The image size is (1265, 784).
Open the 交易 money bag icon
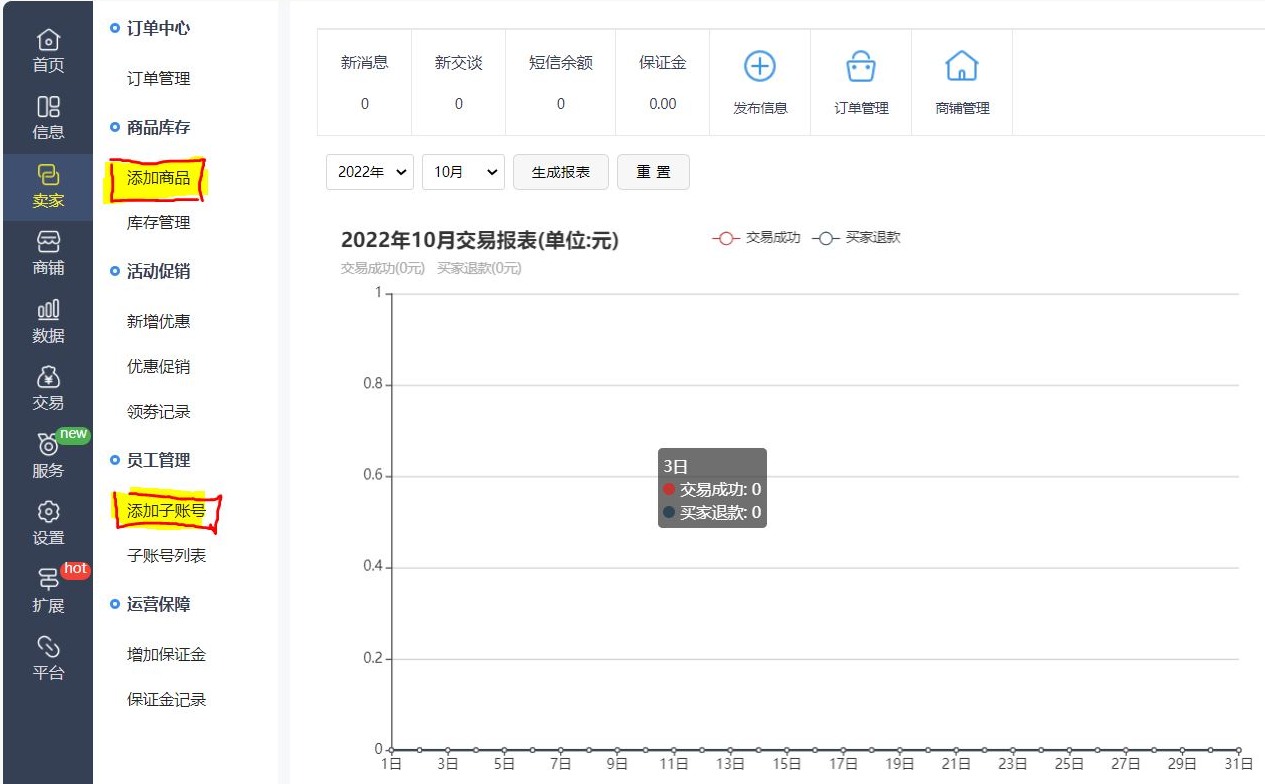click(48, 377)
